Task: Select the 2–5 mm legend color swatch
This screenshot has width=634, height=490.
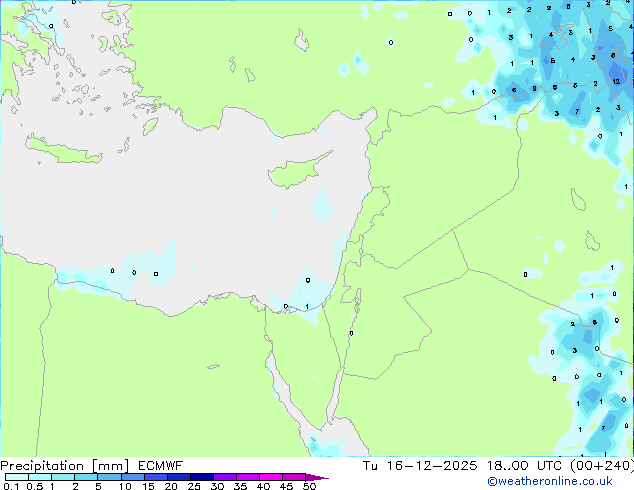Action: coord(86,477)
